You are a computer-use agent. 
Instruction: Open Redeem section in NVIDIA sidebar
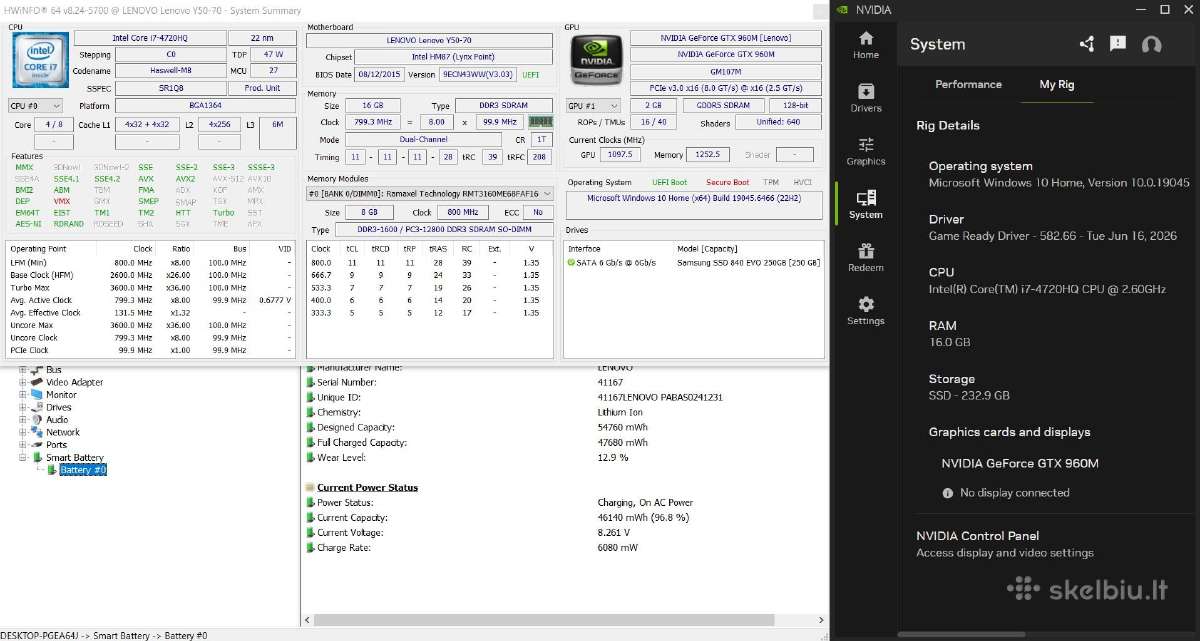[866, 258]
